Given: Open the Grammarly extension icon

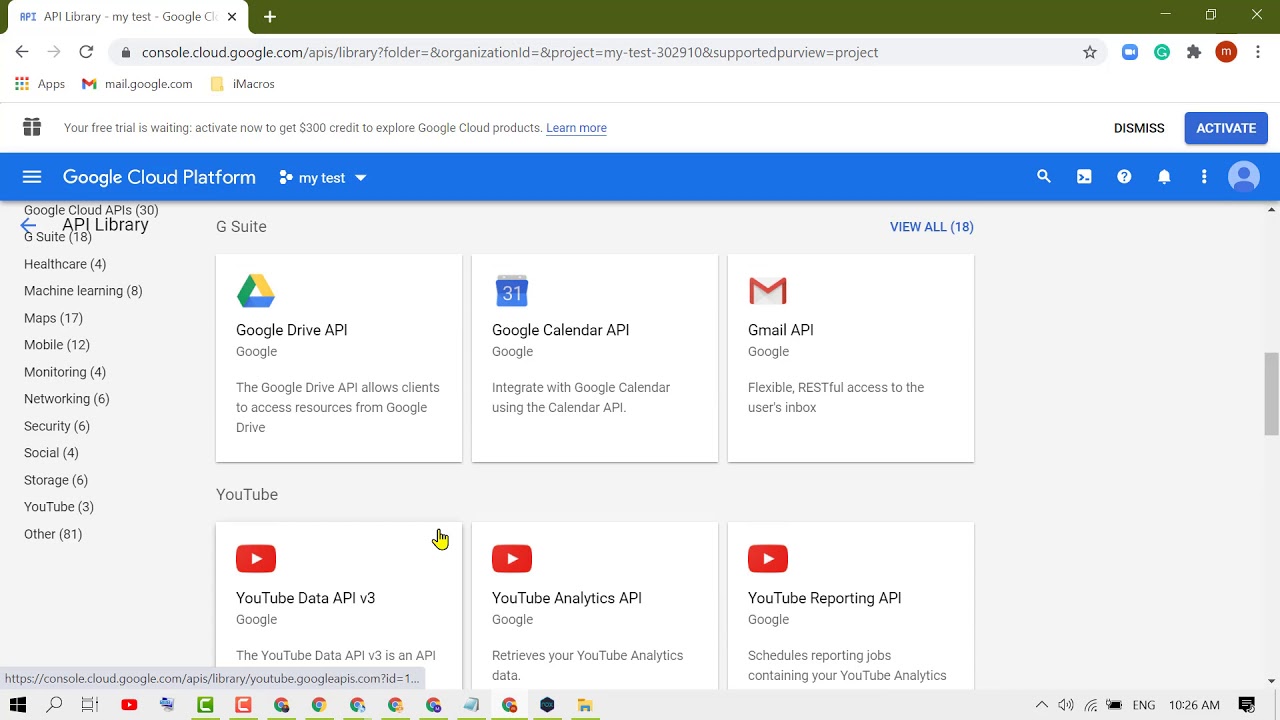Looking at the screenshot, I should click(1162, 52).
